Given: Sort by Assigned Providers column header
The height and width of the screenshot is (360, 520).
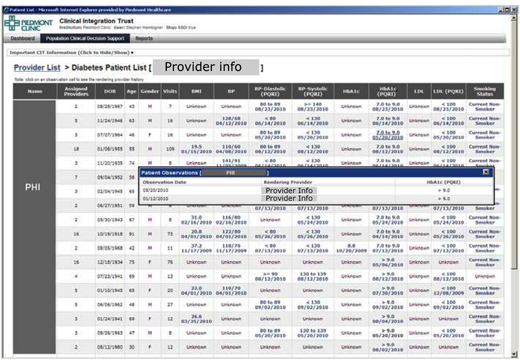Looking at the screenshot, I should (x=76, y=91).
